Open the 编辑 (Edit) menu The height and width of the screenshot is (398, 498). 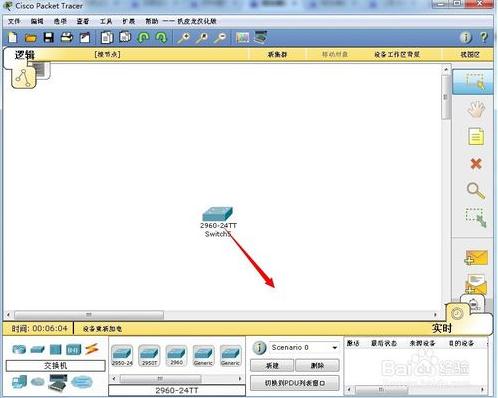point(37,21)
